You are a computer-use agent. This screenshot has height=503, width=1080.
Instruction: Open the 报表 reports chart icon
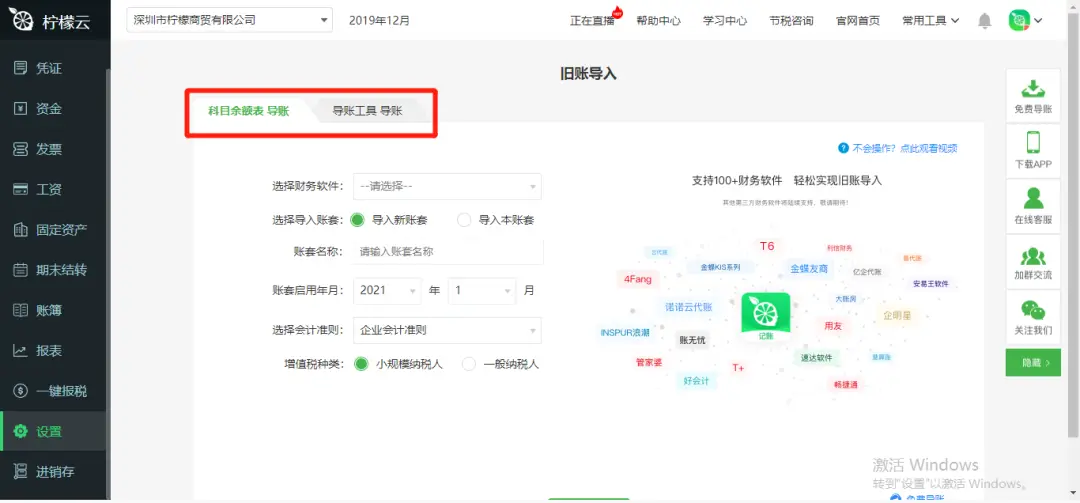(x=21, y=351)
